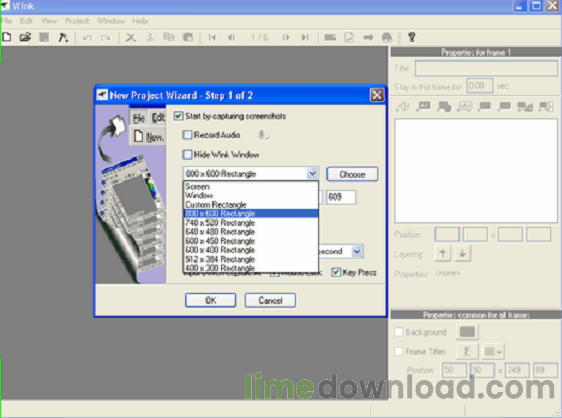Go to first frame using toolbar arrow
The width and height of the screenshot is (562, 418).
click(x=212, y=37)
